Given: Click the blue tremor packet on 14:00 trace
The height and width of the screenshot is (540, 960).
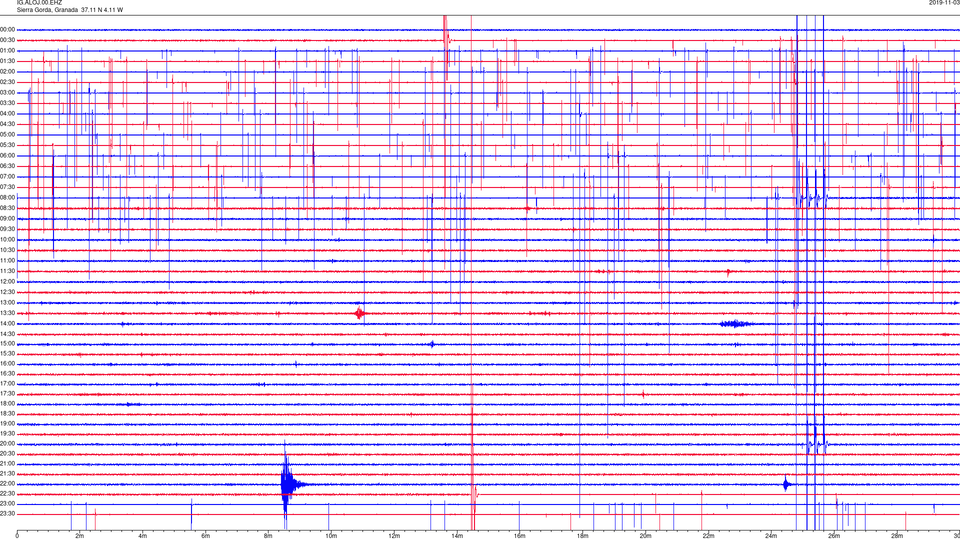Looking at the screenshot, I should click(736, 324).
